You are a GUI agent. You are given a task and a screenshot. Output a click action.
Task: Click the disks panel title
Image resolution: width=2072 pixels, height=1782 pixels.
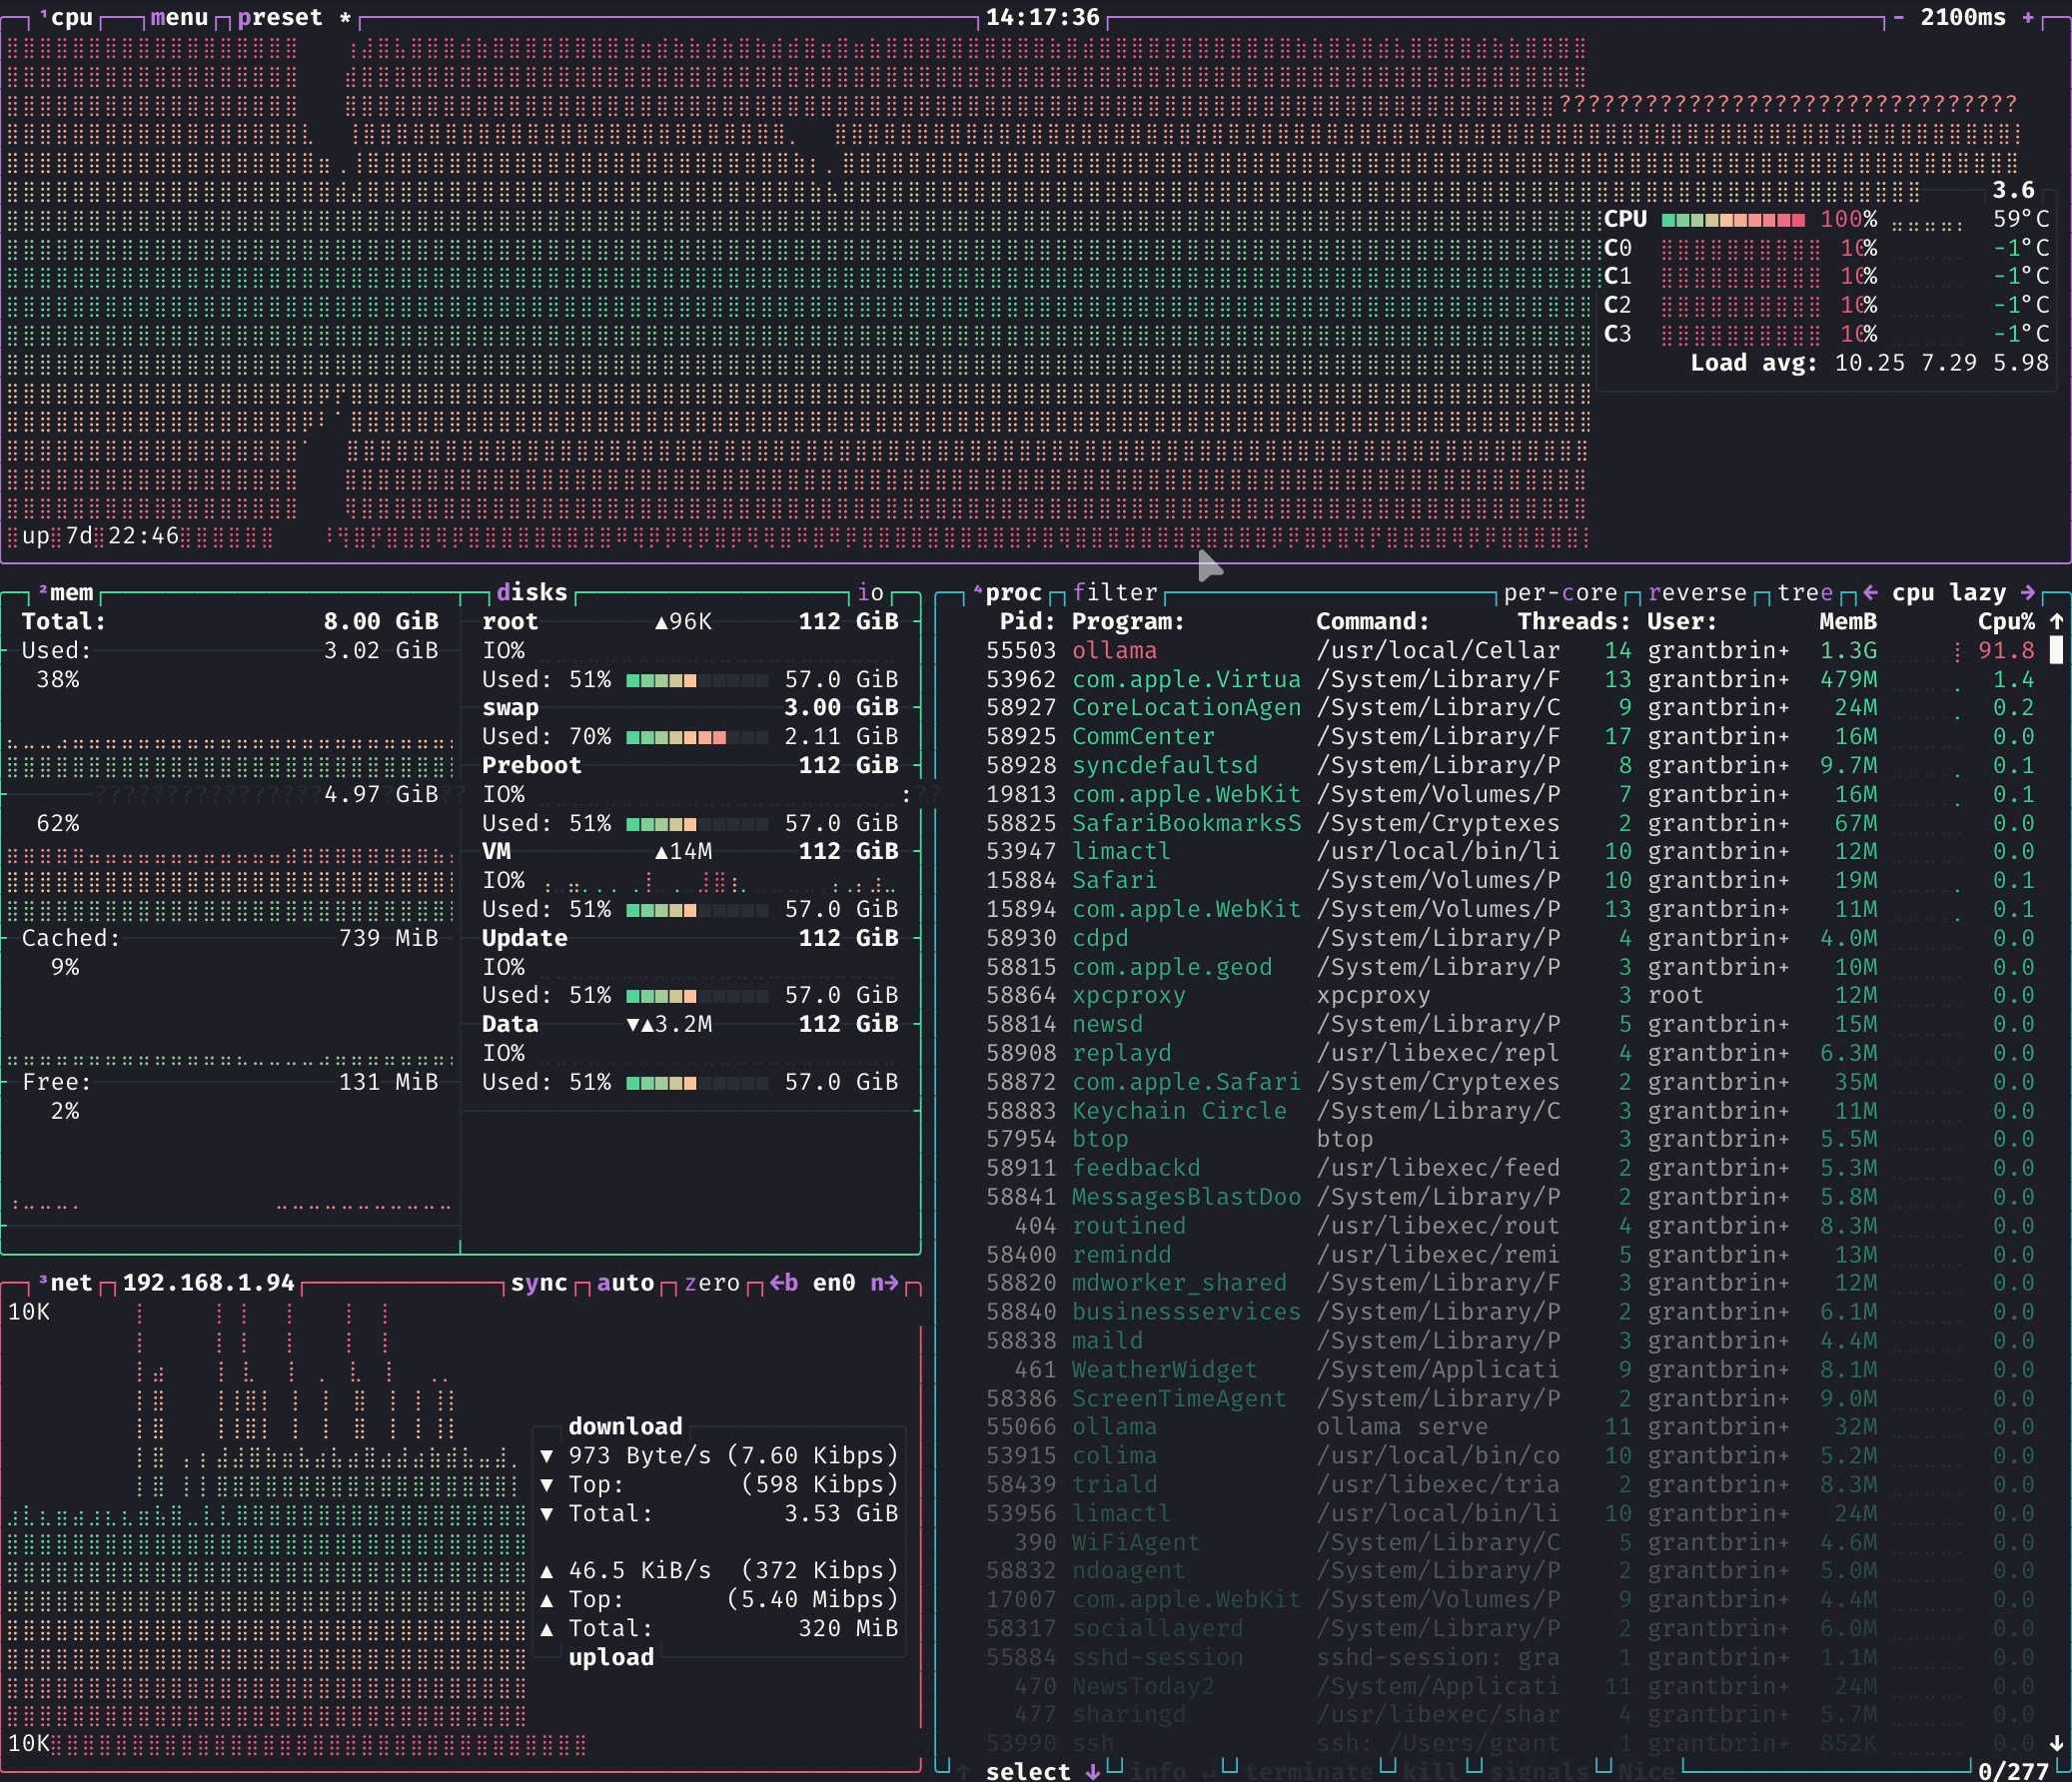point(532,593)
